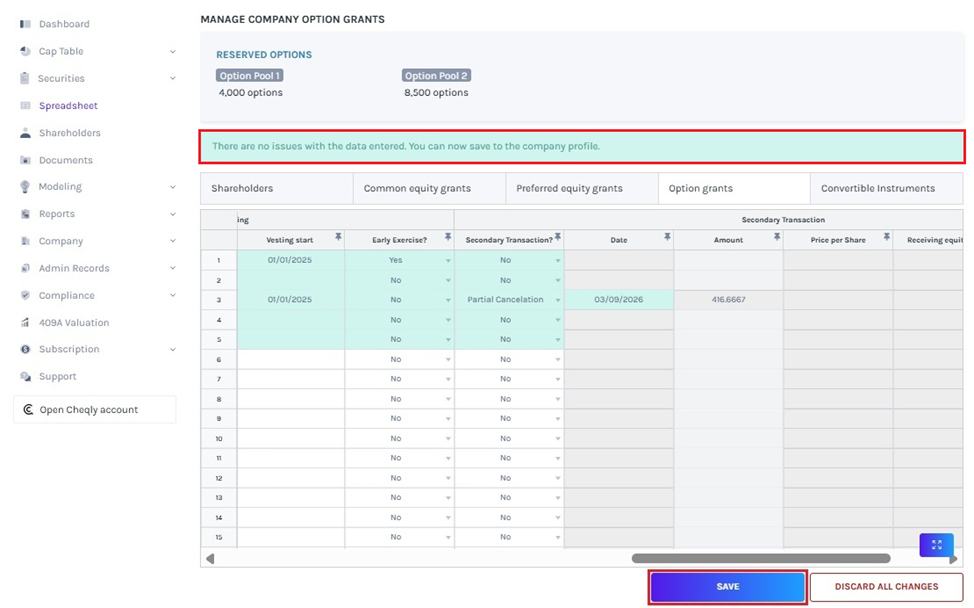Click the blue fullscreen expand icon below the table

click(936, 544)
